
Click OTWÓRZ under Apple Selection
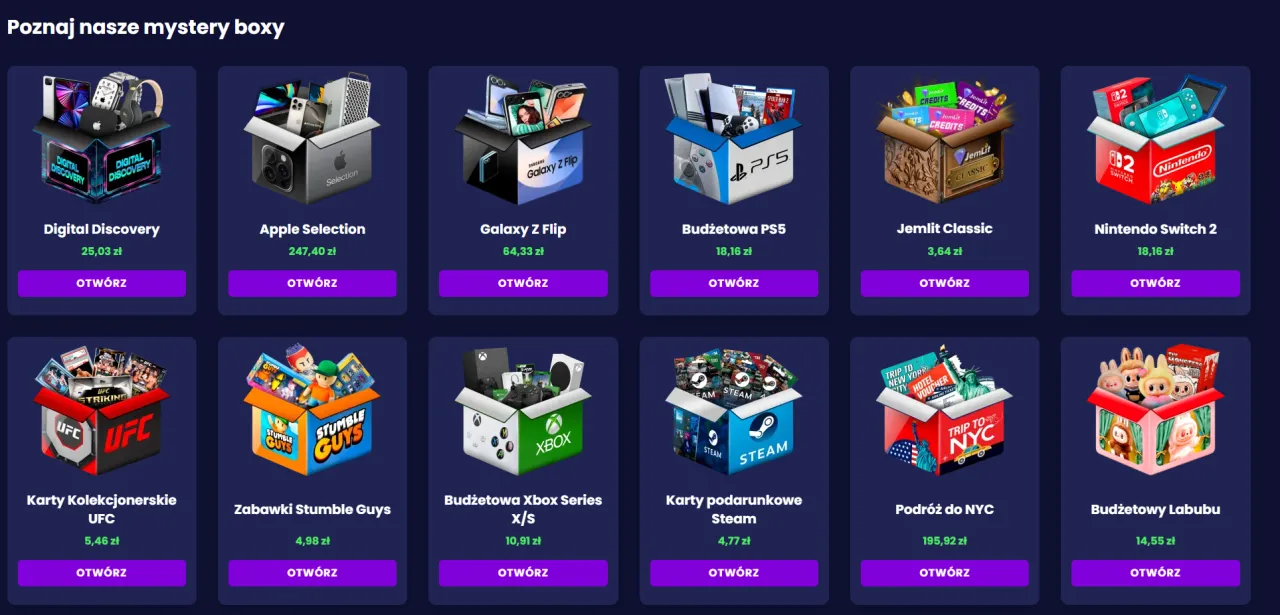pos(312,283)
